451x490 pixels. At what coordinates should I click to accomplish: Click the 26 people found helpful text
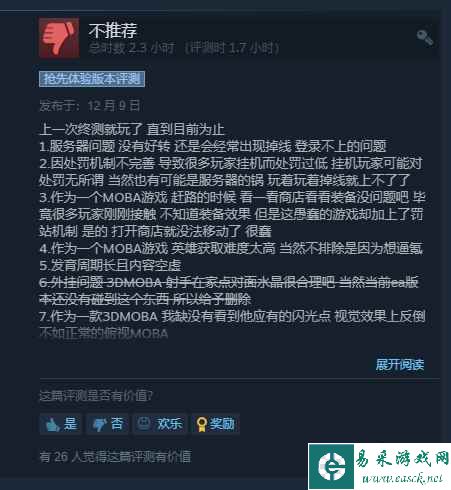click(115, 457)
